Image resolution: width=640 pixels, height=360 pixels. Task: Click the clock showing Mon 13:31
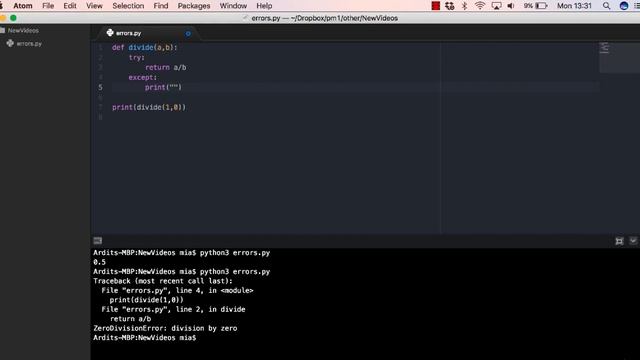(x=574, y=6)
